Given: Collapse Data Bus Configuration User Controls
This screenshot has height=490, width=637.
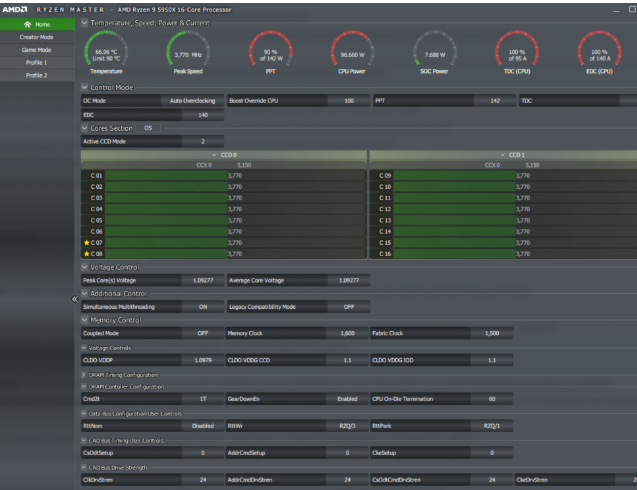Looking at the screenshot, I should pyautogui.click(x=84, y=414).
